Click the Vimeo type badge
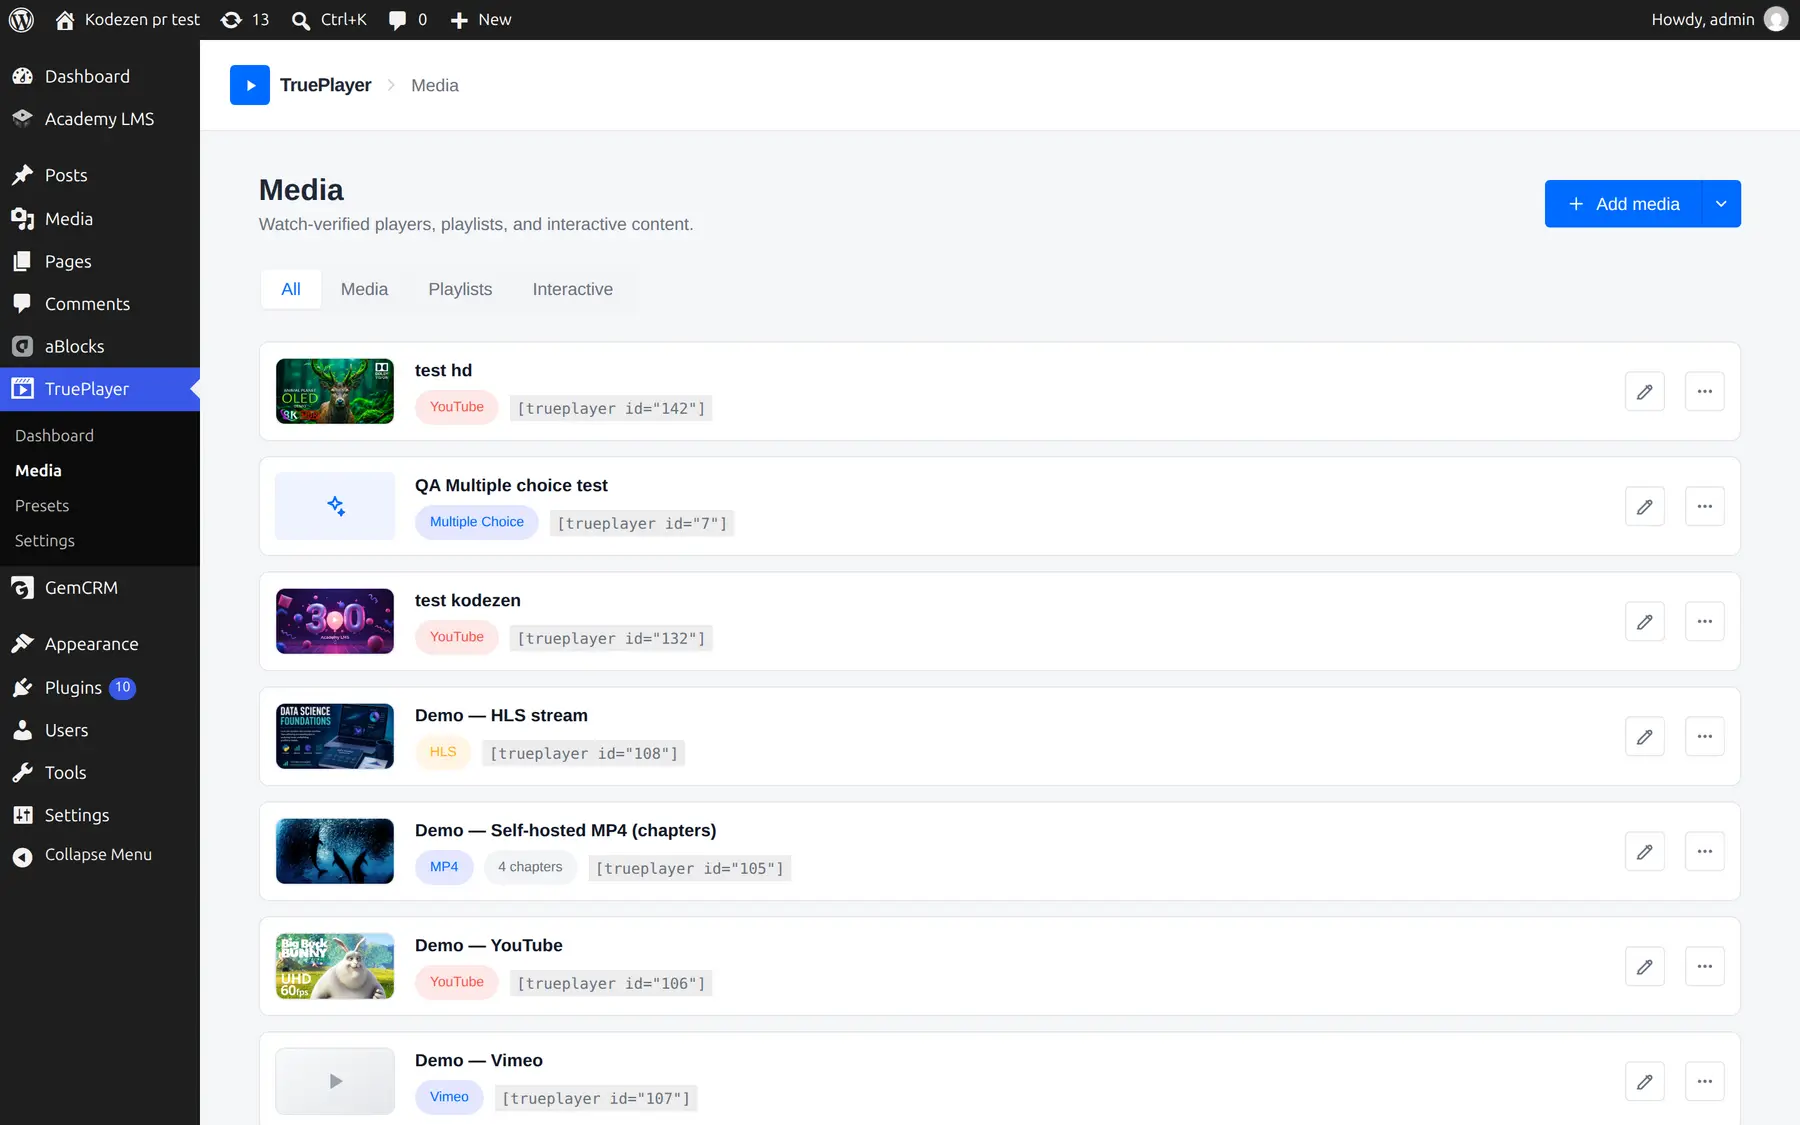1800x1125 pixels. point(449,1097)
